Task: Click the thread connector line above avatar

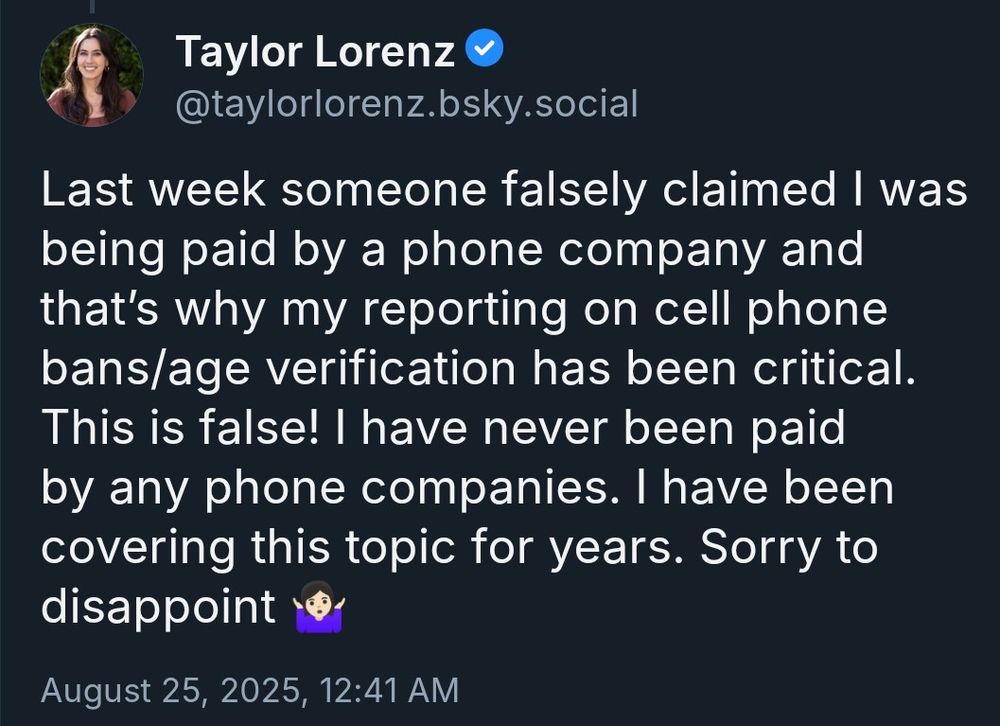Action: [90, 6]
